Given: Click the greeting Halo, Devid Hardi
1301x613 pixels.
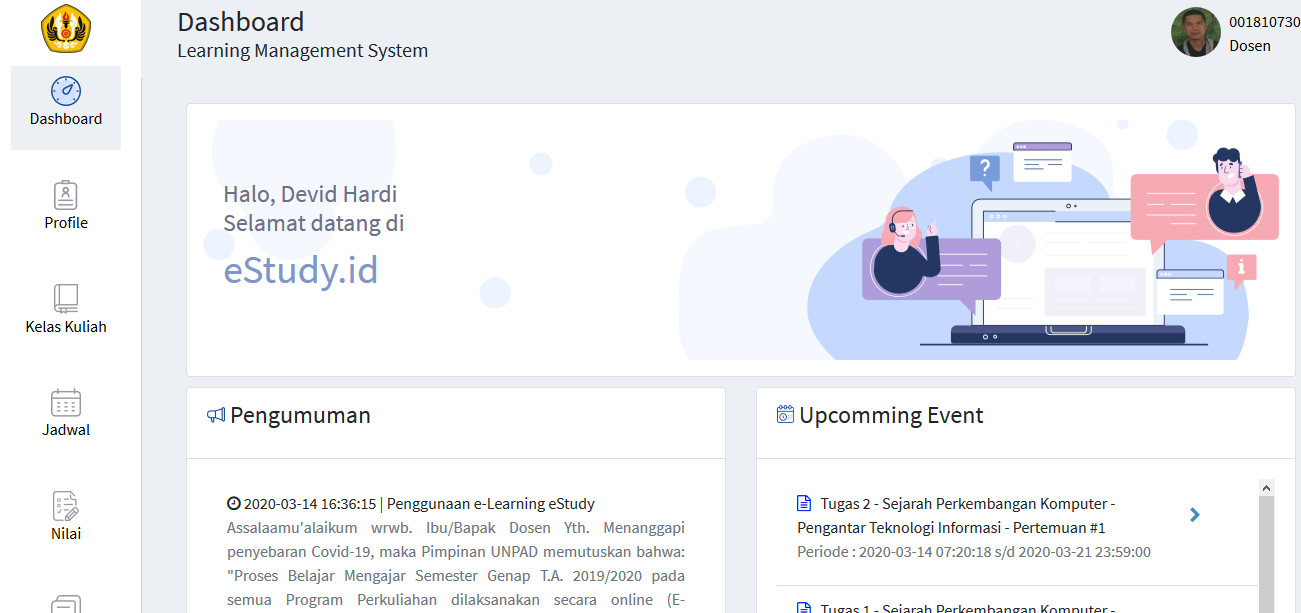Looking at the screenshot, I should [x=310, y=194].
